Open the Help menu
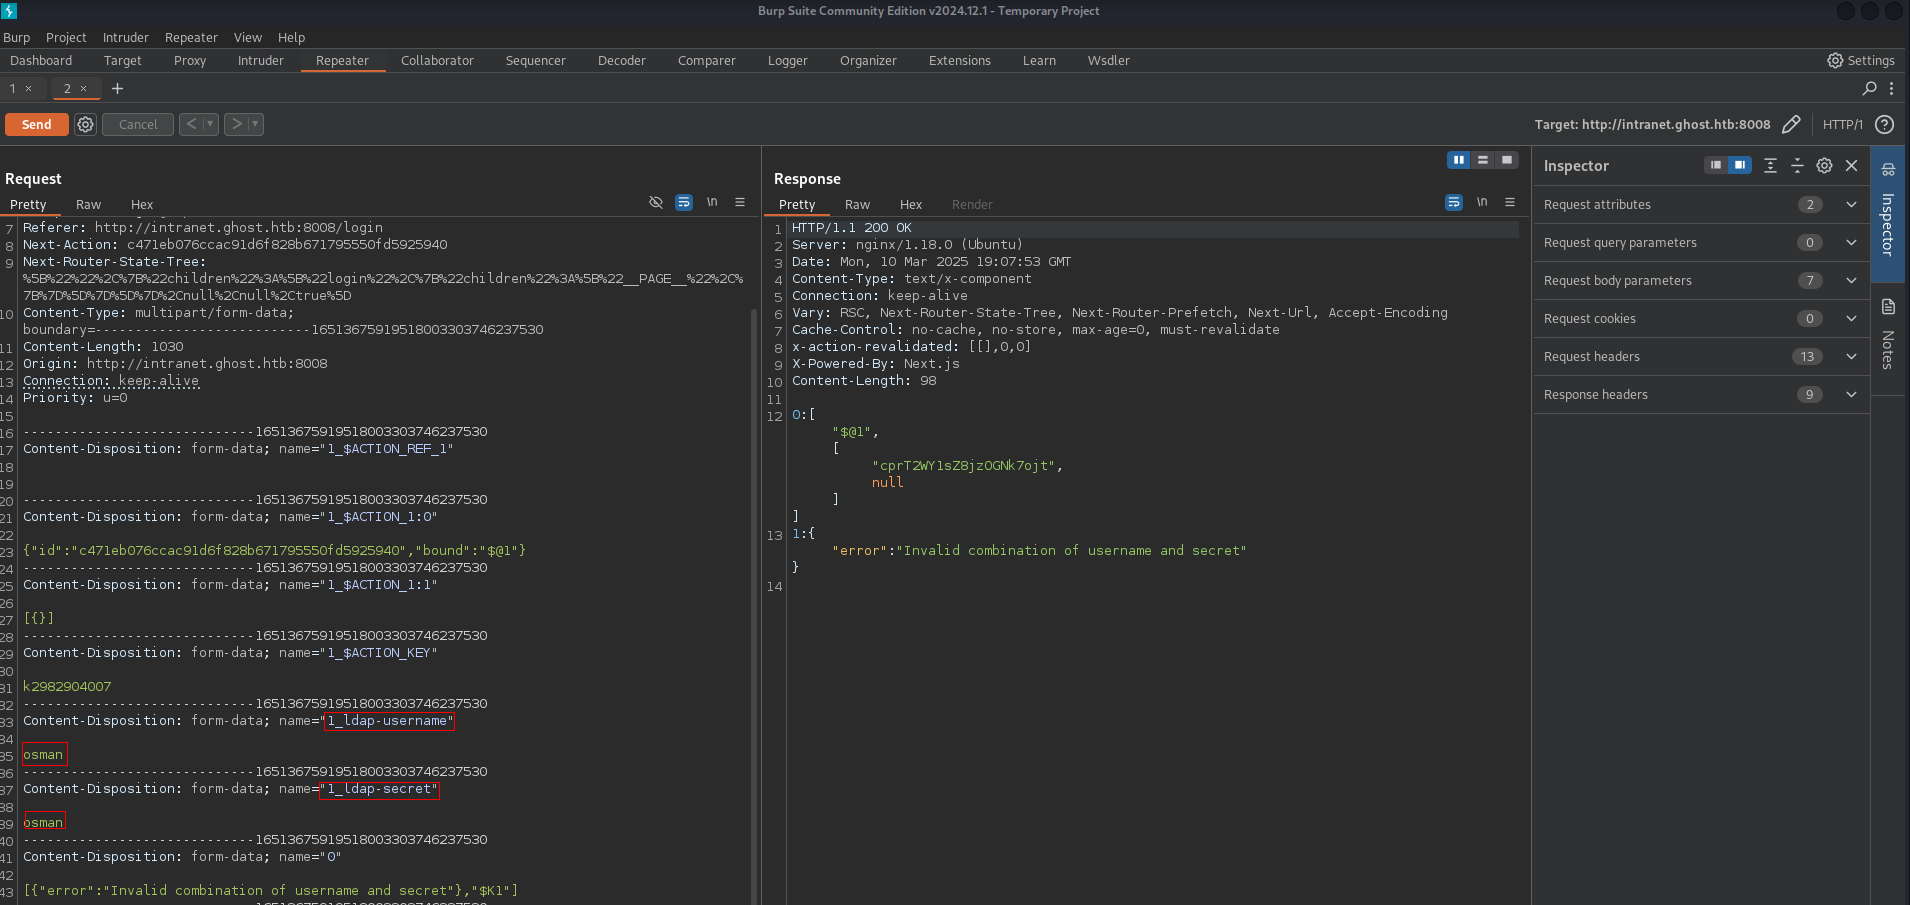The image size is (1910, 905). (x=292, y=38)
